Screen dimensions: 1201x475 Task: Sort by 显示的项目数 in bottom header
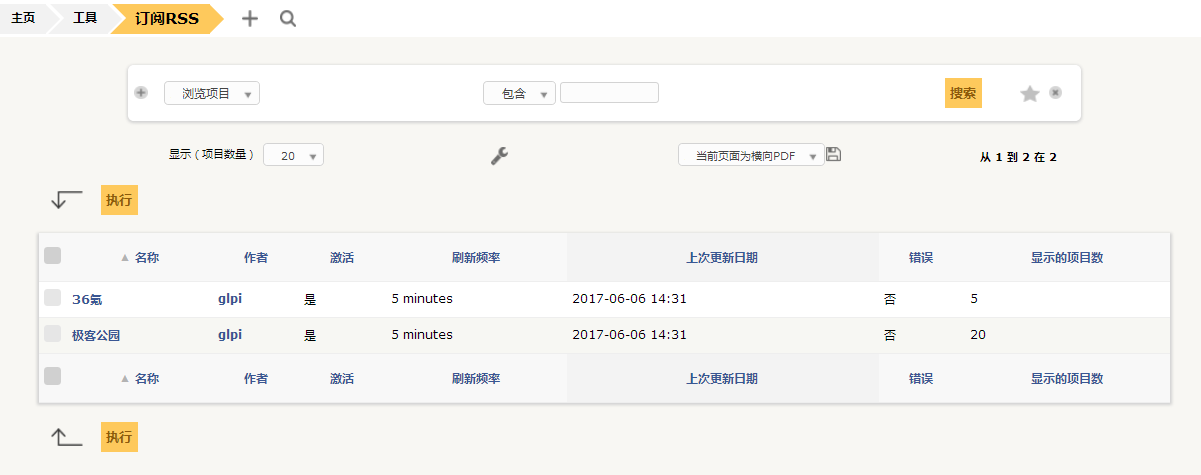(x=1067, y=379)
